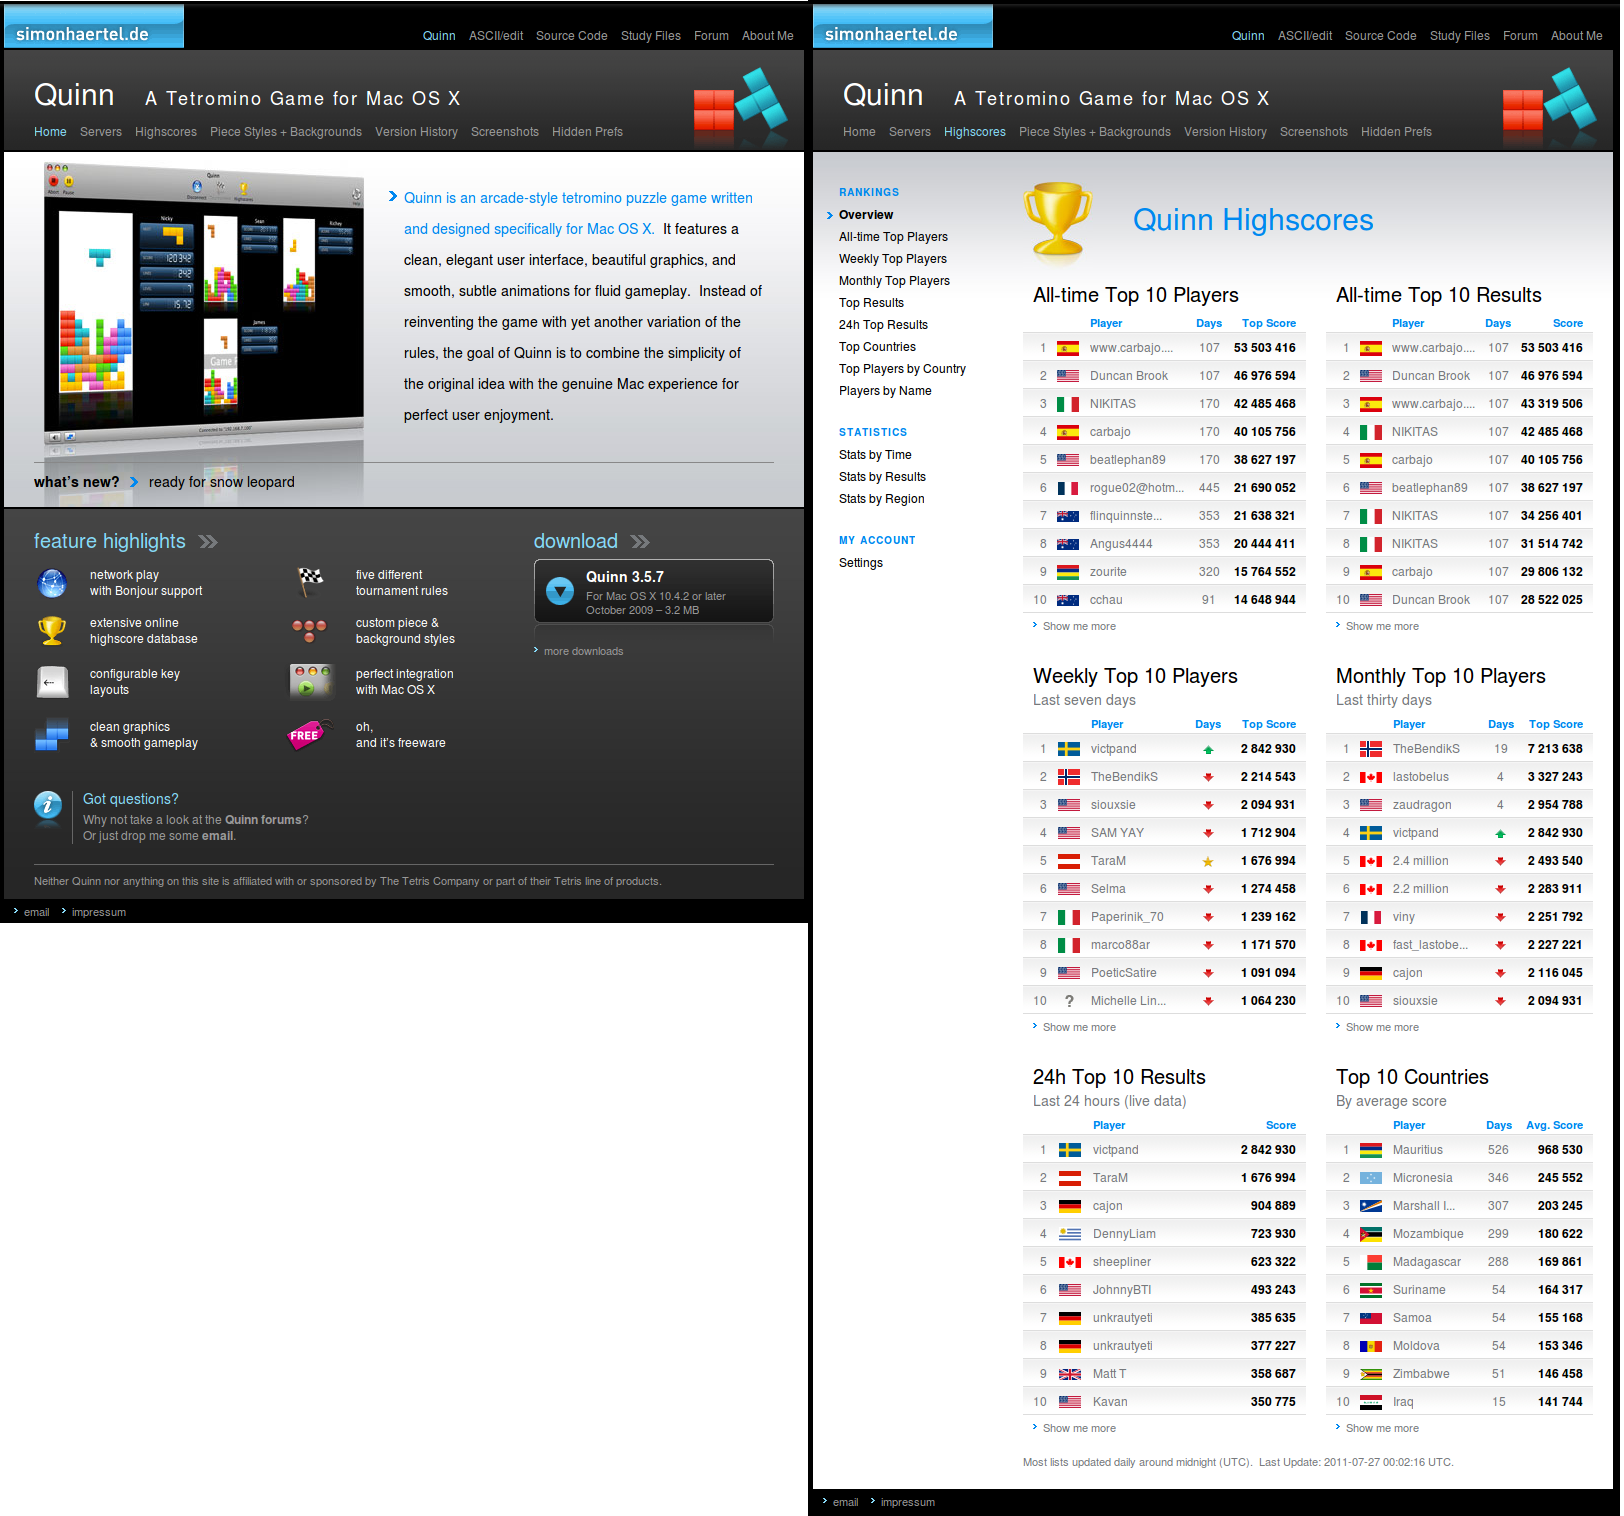Image resolution: width=1624 pixels, height=1516 pixels.
Task: Click the blue download arrow icon for Quinn 3.5.7
Action: [560, 591]
